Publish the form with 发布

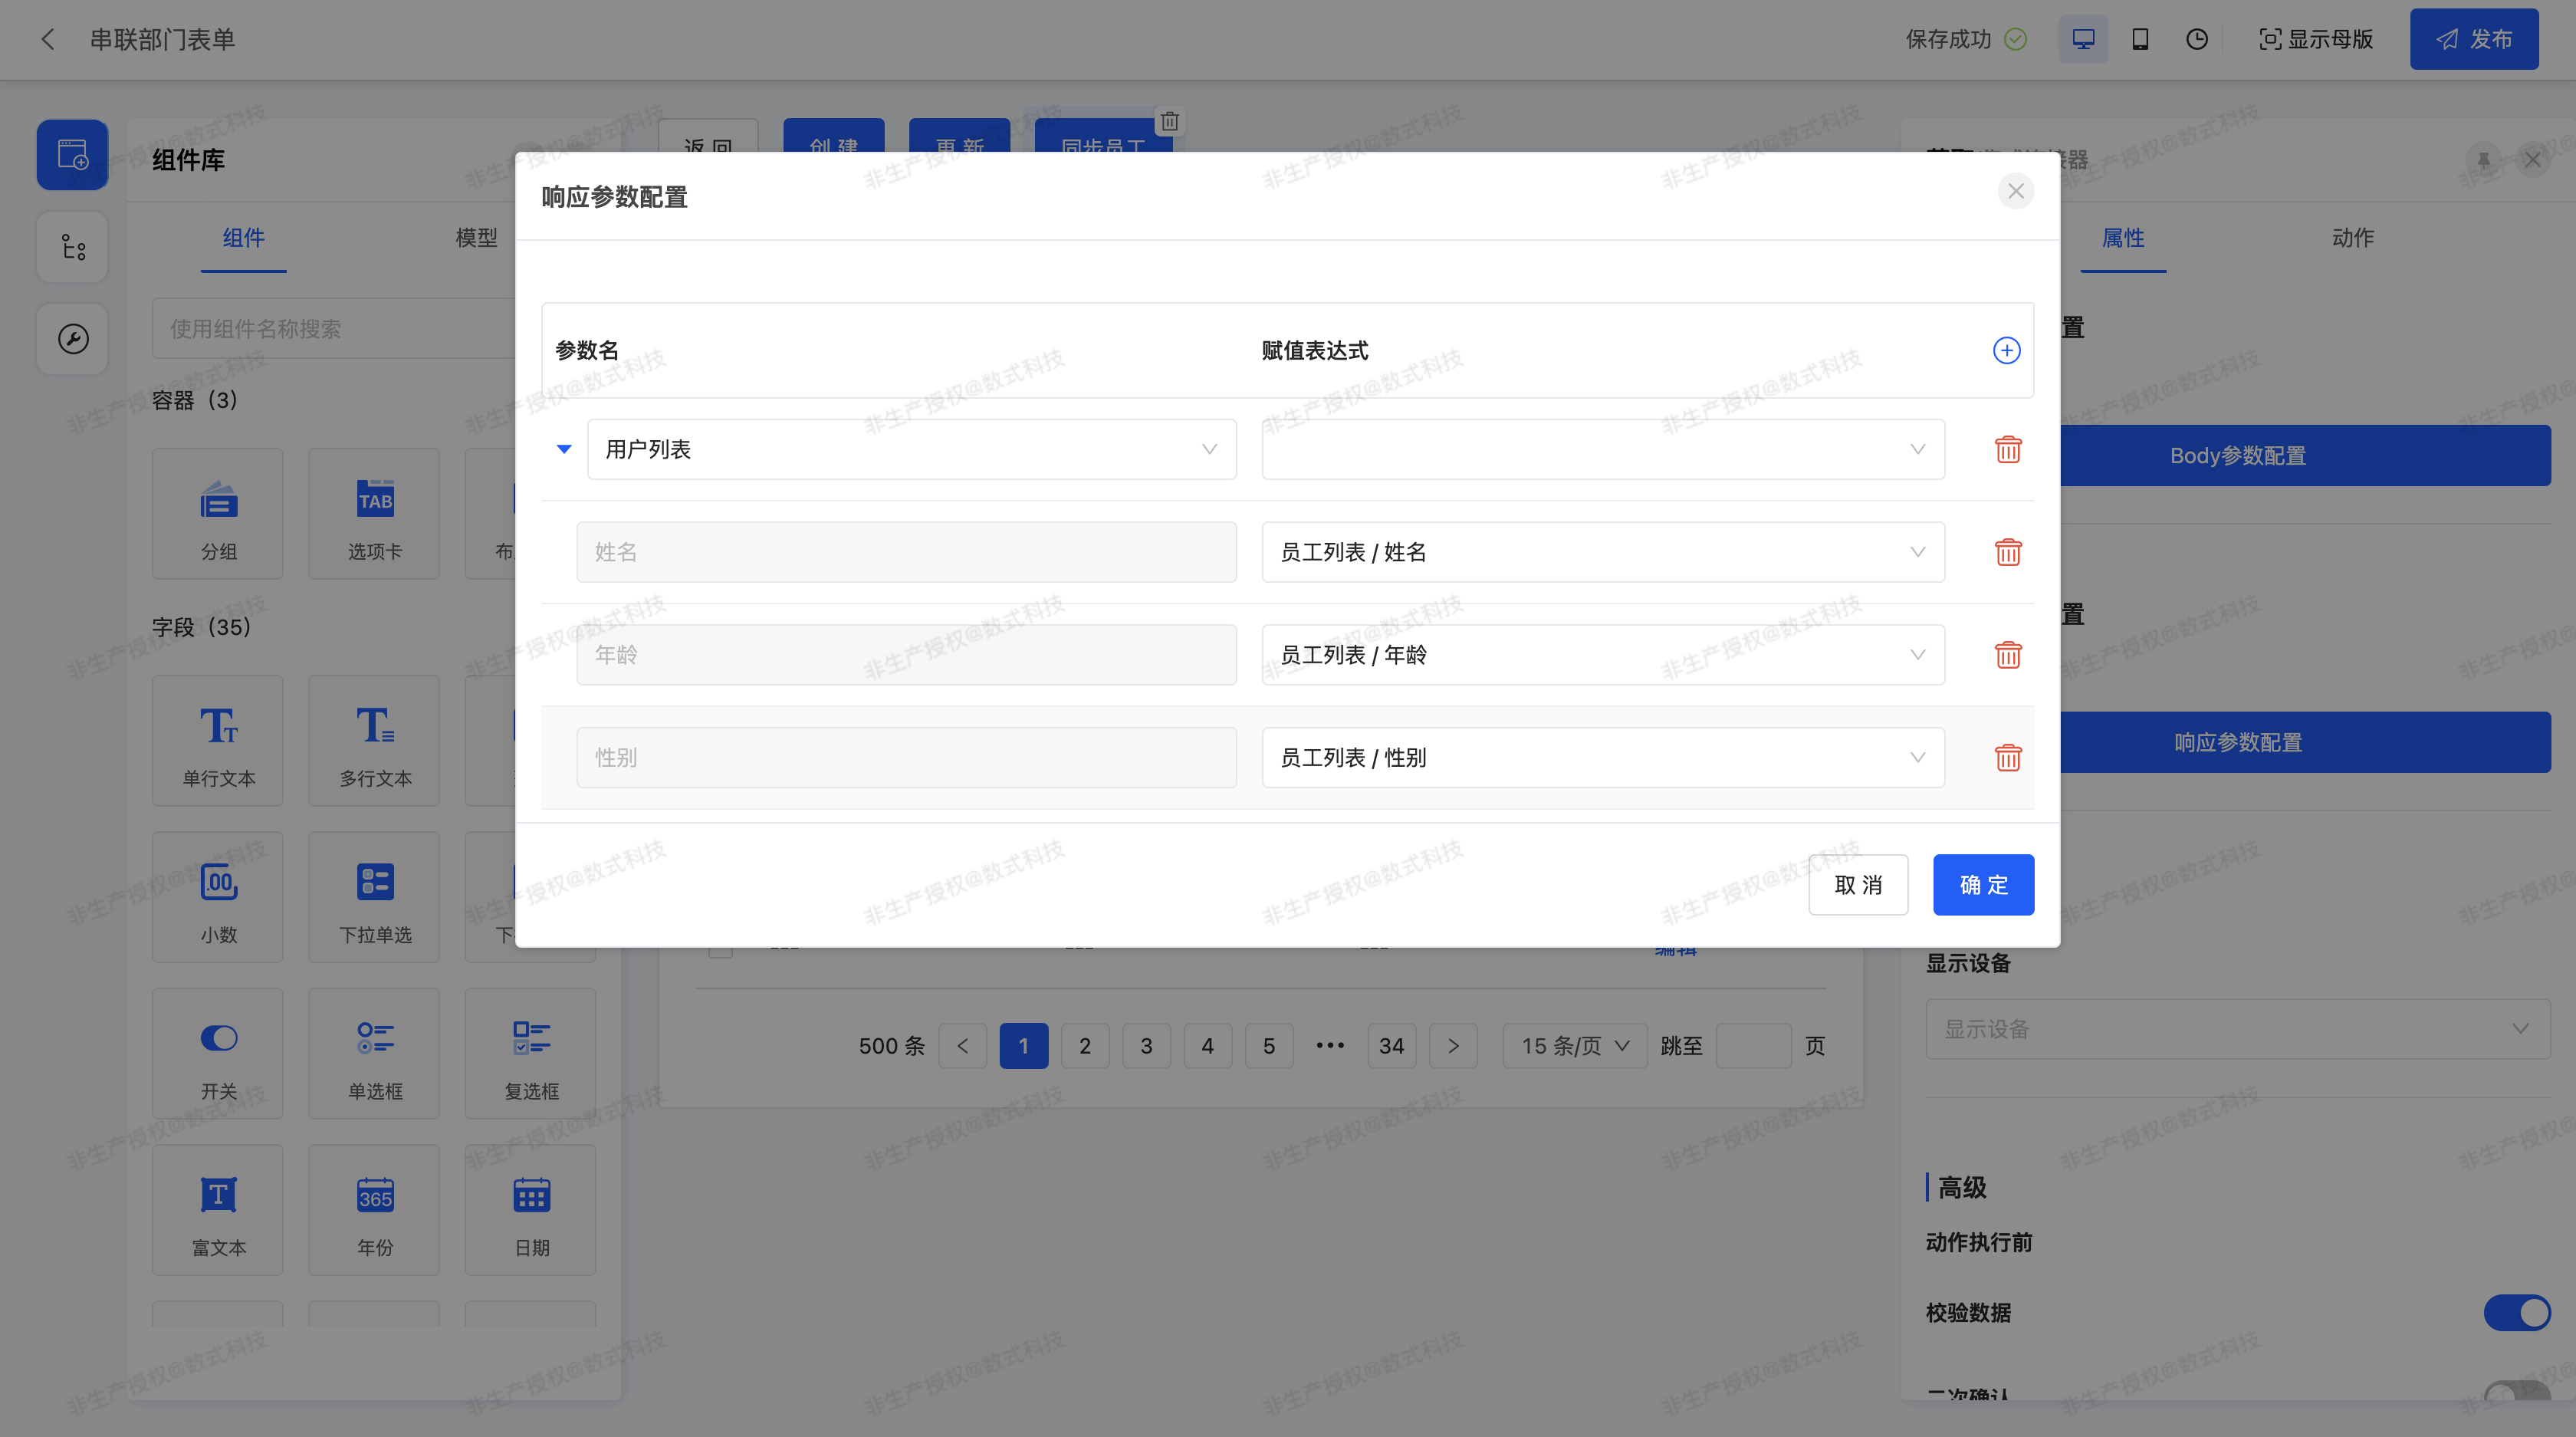2474,39
